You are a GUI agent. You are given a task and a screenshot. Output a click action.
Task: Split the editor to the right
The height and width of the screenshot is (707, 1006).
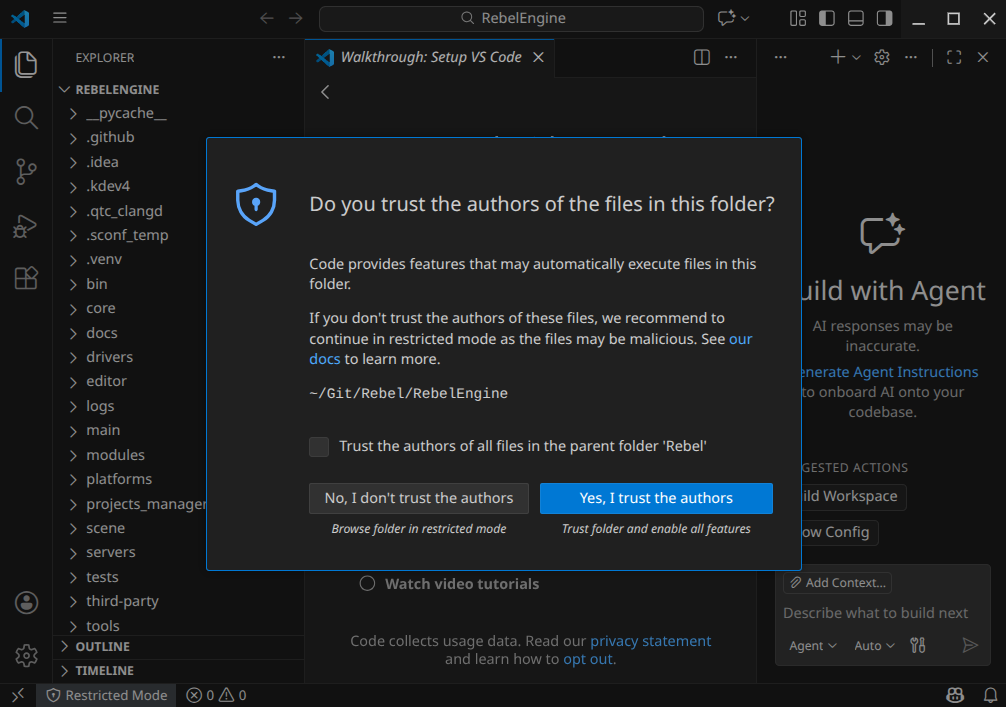(x=702, y=57)
